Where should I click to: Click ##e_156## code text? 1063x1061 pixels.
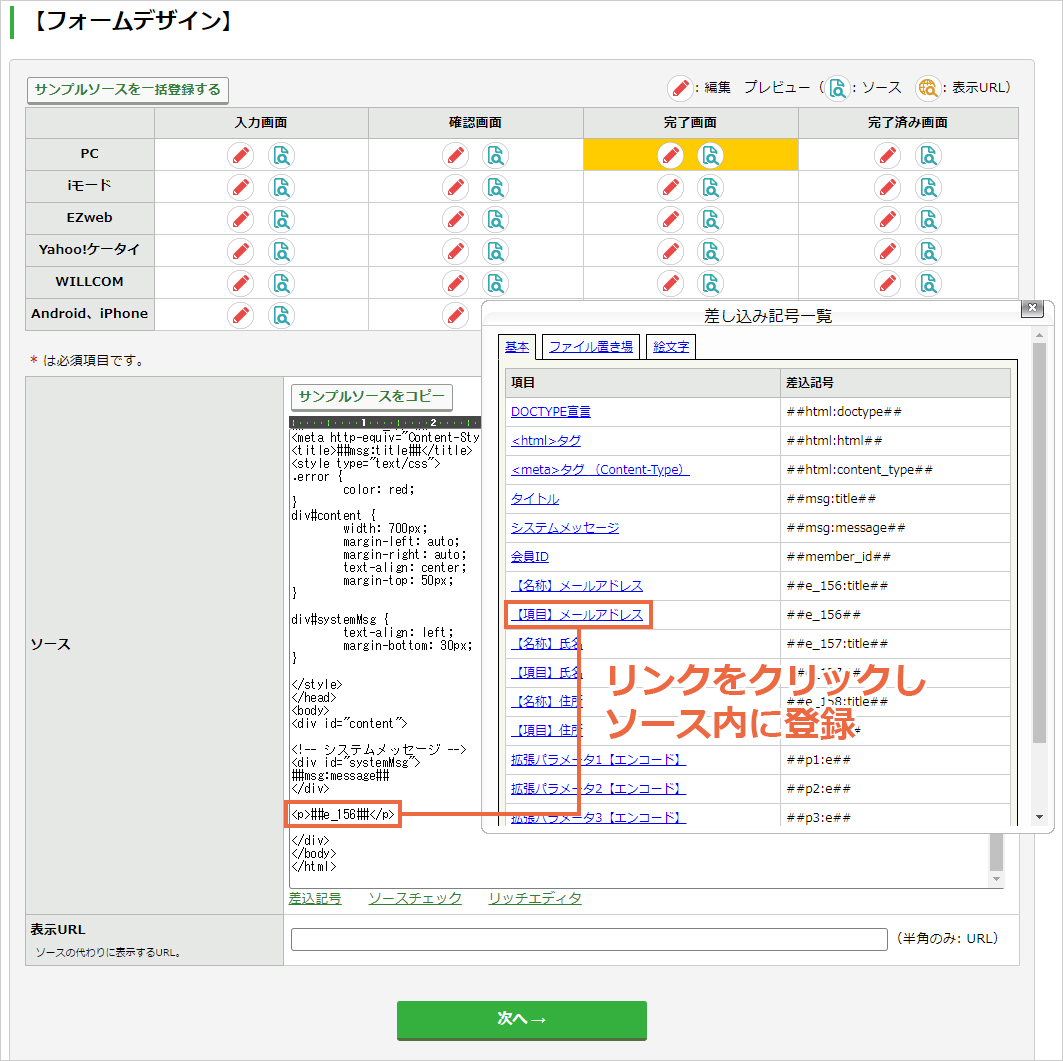(824, 615)
